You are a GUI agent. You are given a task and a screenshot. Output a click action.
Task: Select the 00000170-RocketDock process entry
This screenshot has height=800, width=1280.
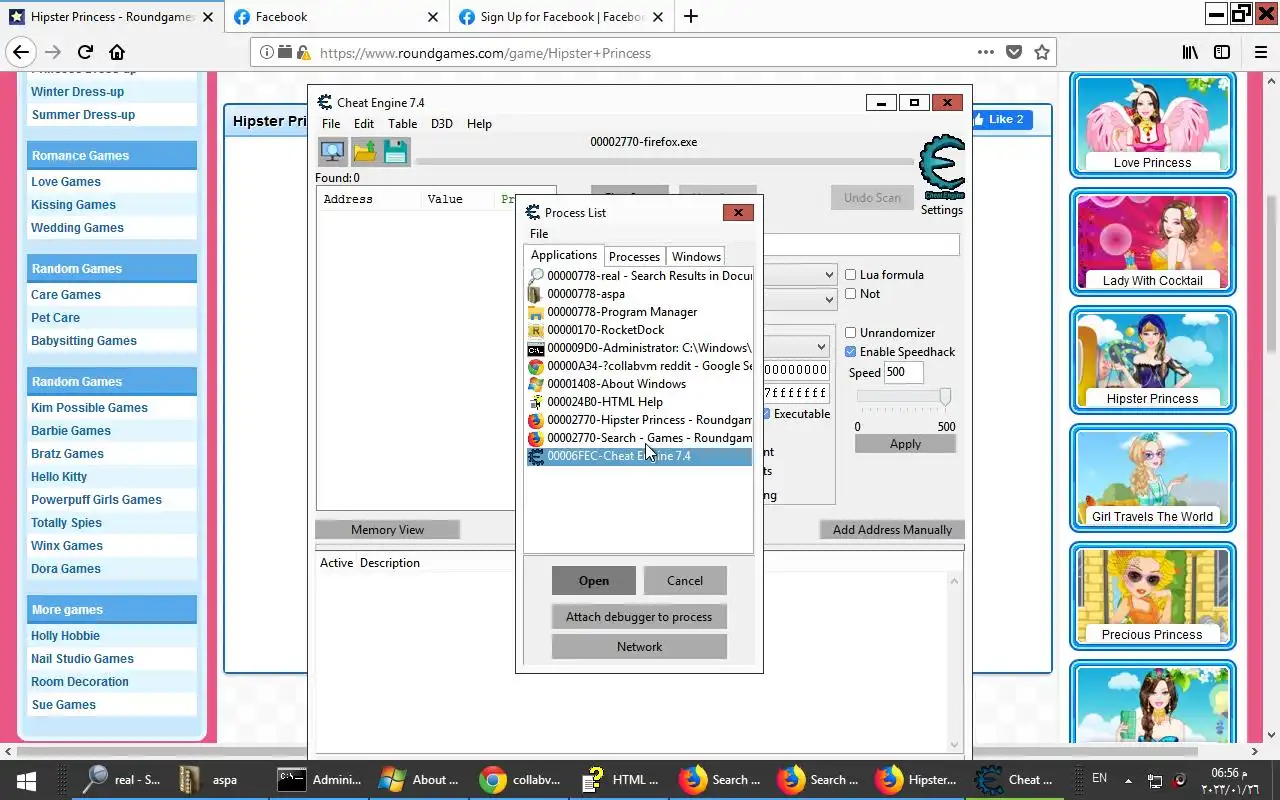click(640, 330)
